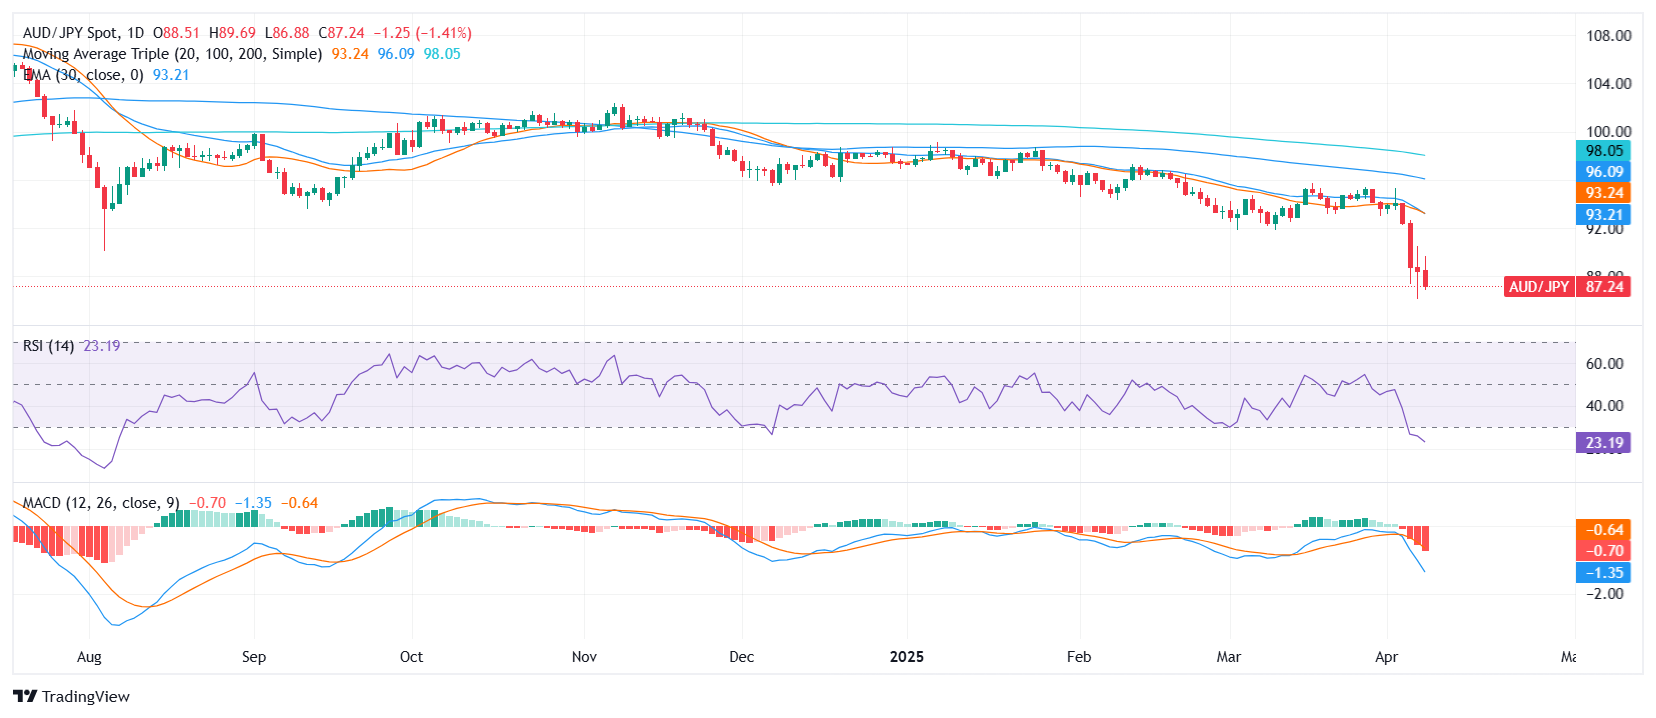
Task: Click the Aug label on time axis
Action: pyautogui.click(x=89, y=657)
